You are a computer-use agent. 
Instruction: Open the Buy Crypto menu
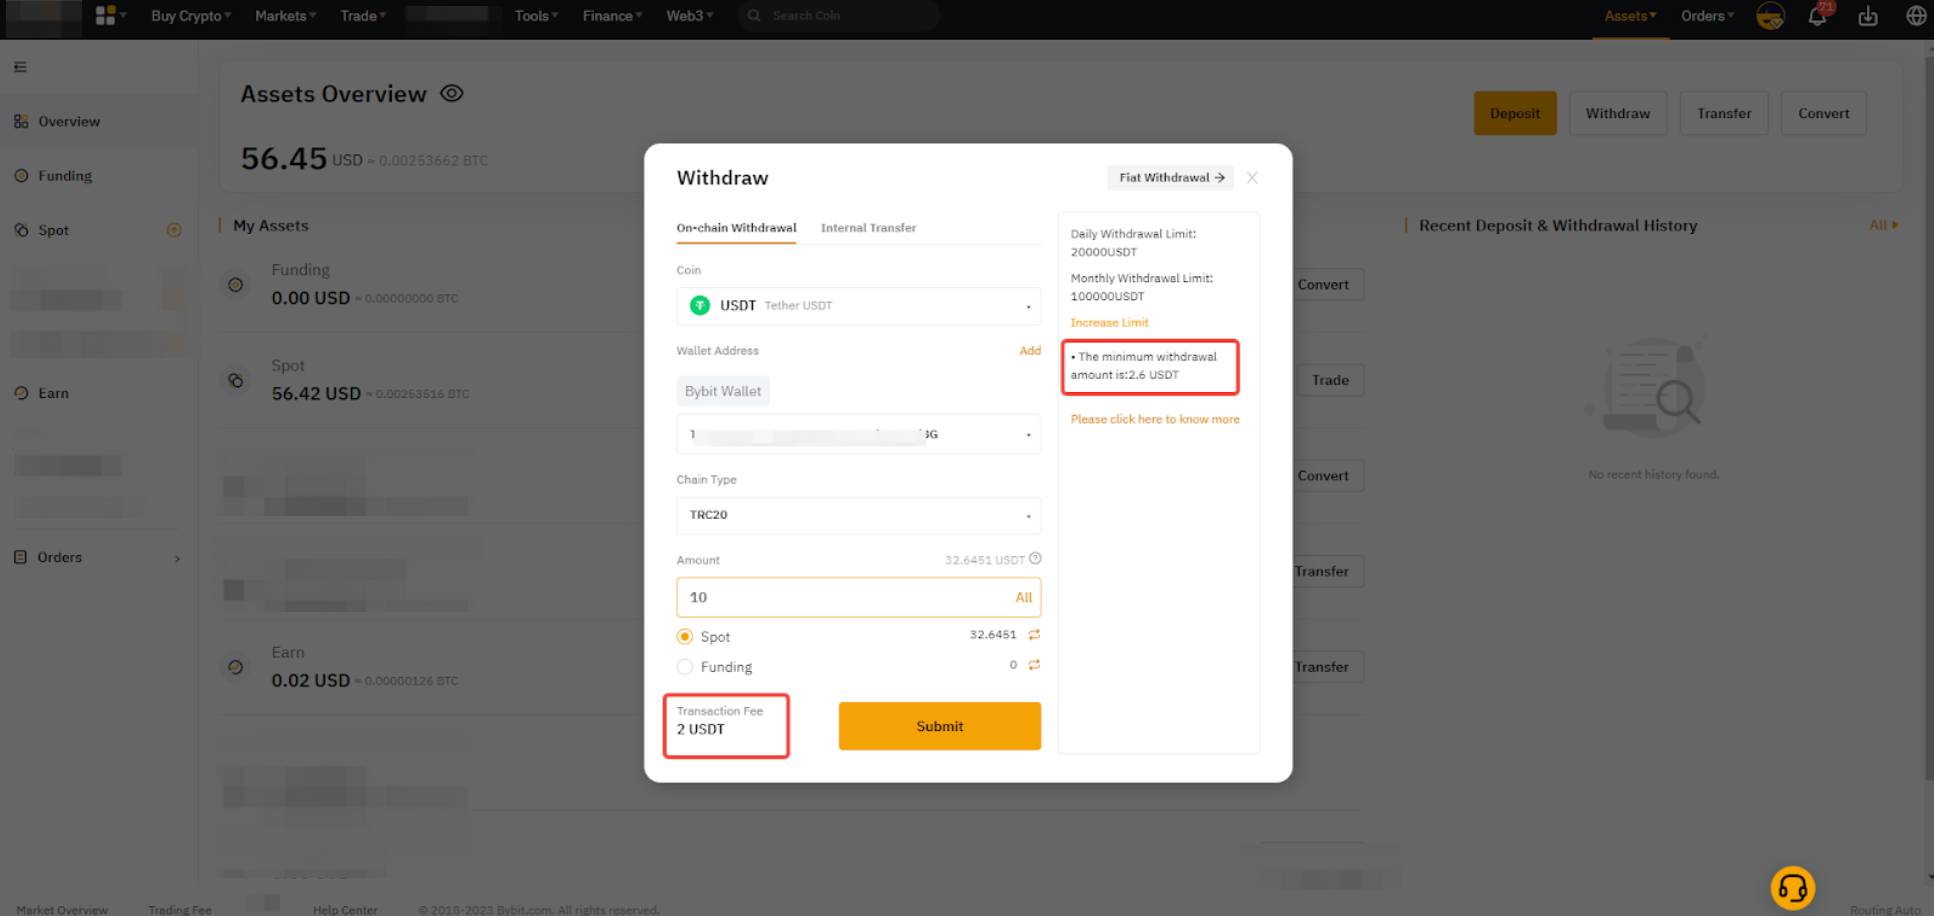point(190,16)
